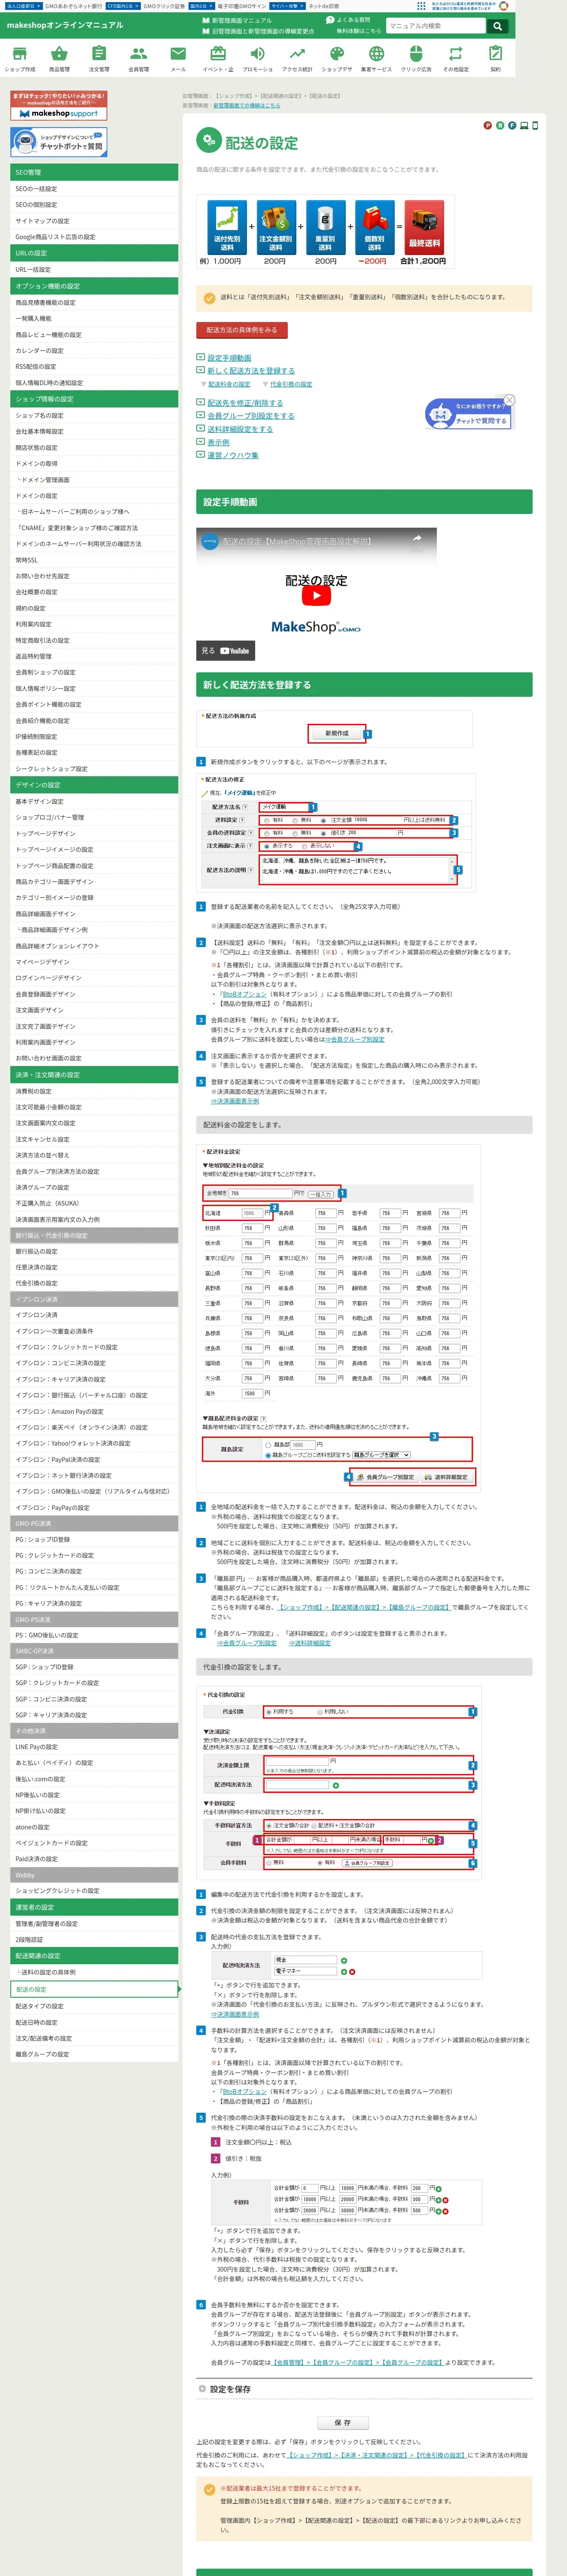Select 商品レビュー機能の設定 in sidebar
The image size is (567, 2576).
(x=94, y=335)
